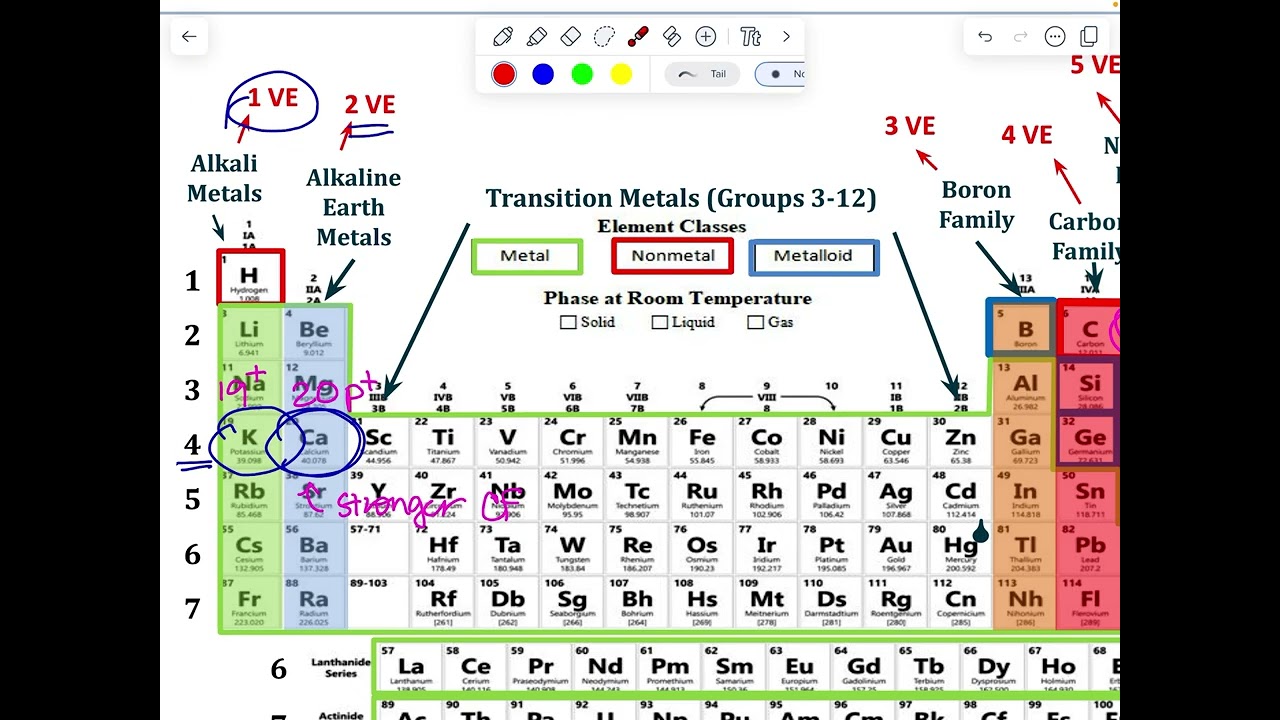The height and width of the screenshot is (720, 1280).
Task: Click the Element Classes heading
Action: pos(672,226)
